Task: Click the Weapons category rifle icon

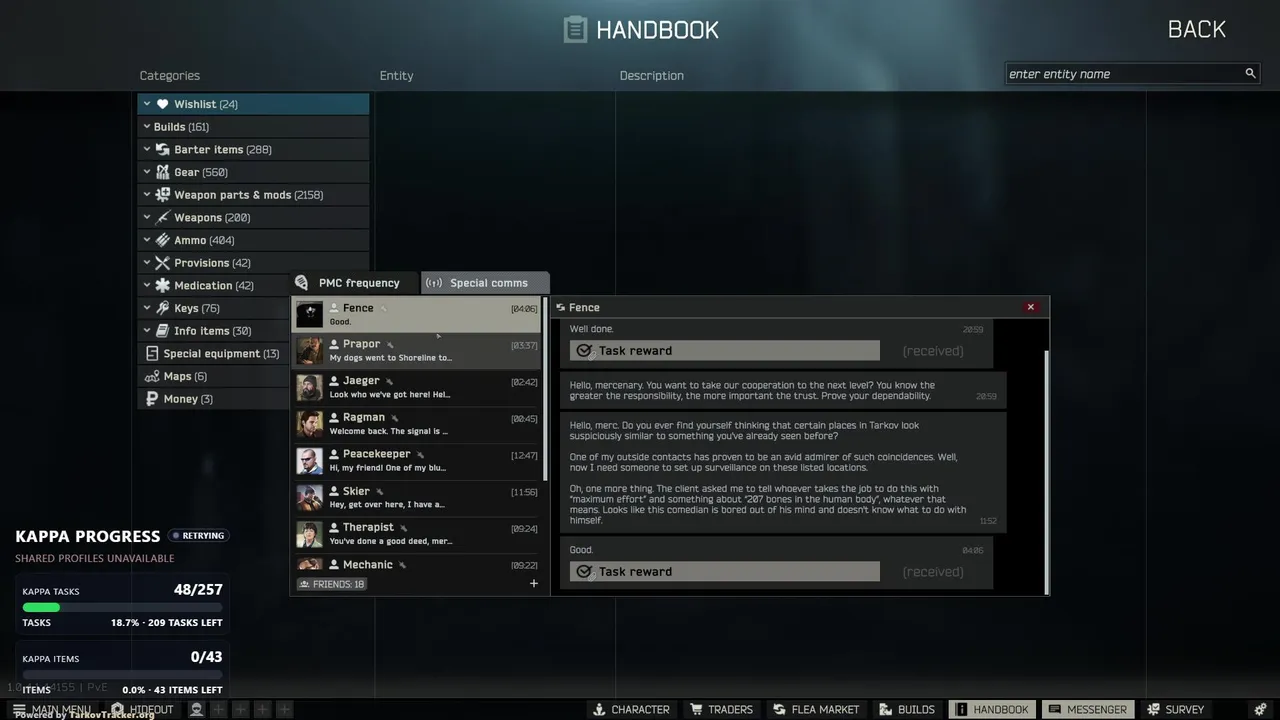Action: (163, 217)
